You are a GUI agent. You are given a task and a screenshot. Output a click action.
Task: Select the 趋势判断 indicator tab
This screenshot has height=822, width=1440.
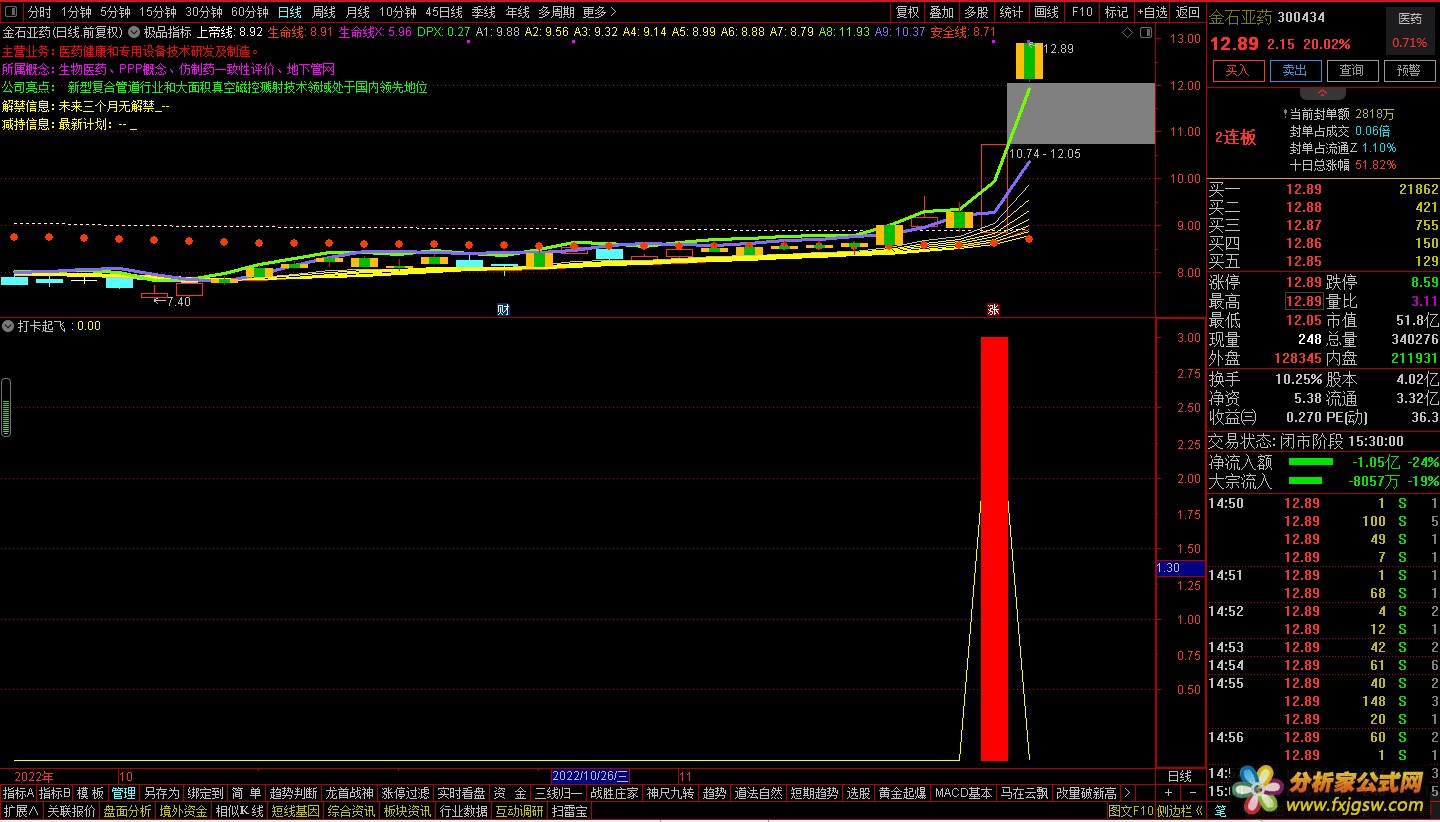tap(294, 793)
